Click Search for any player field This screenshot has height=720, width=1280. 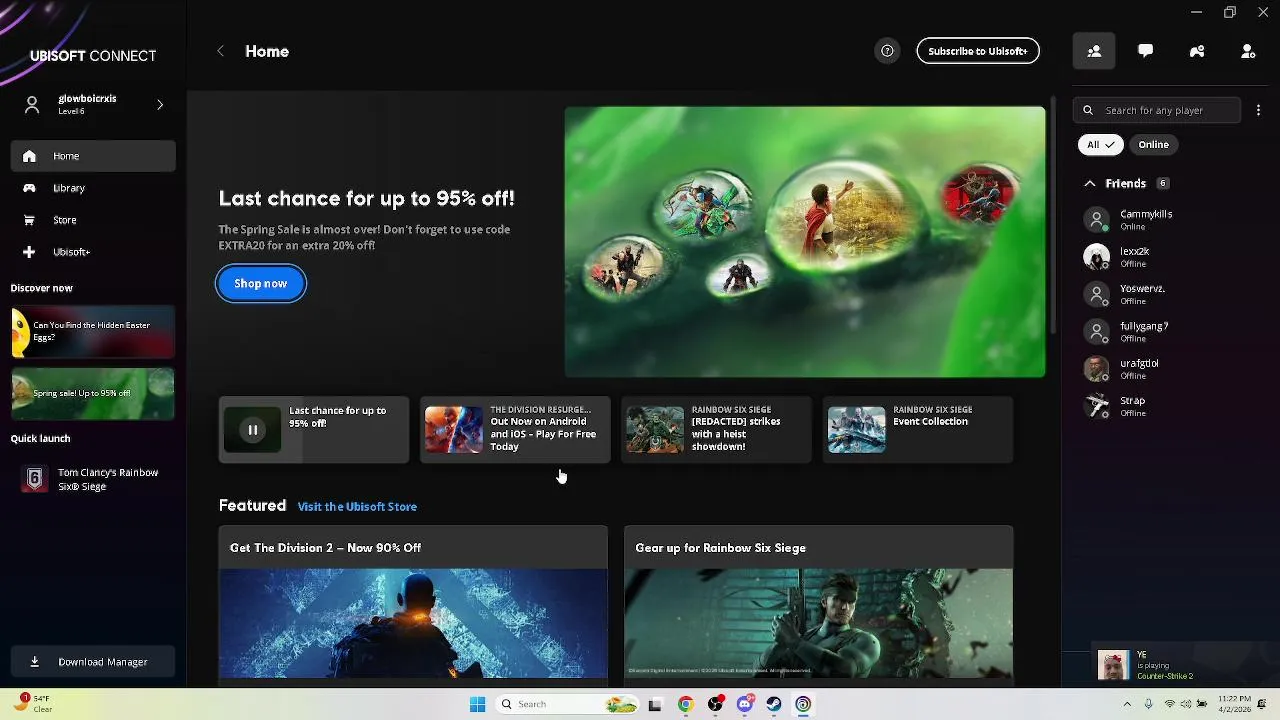pyautogui.click(x=1157, y=110)
